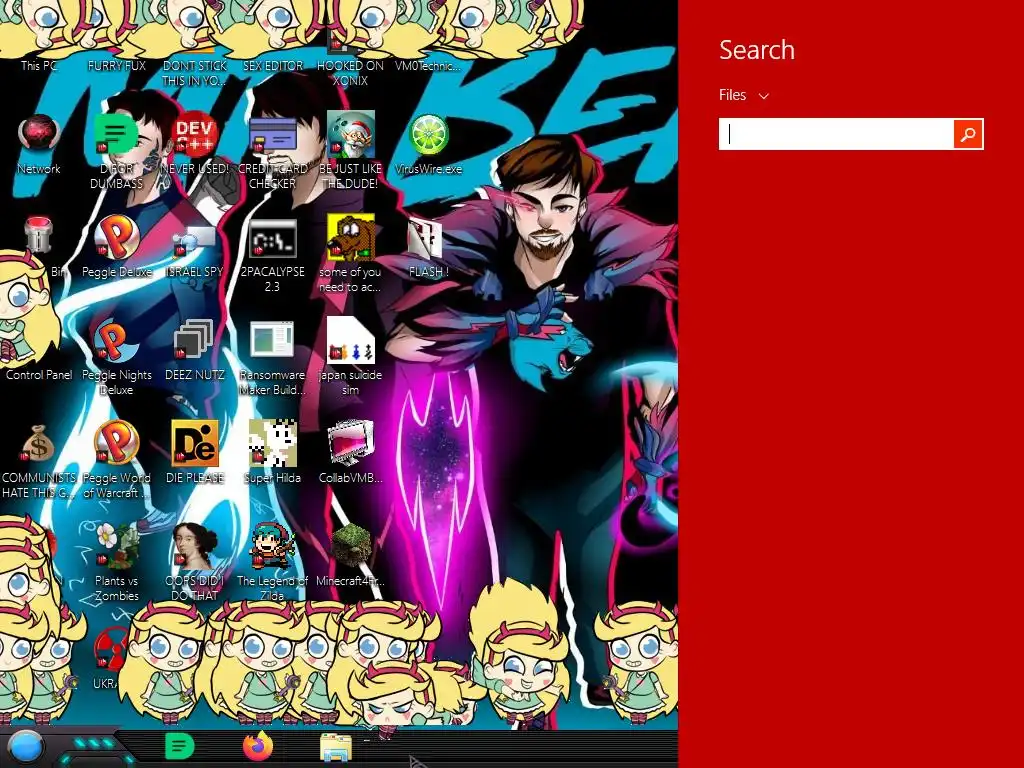Open File Explorer from the taskbar

(x=336, y=747)
